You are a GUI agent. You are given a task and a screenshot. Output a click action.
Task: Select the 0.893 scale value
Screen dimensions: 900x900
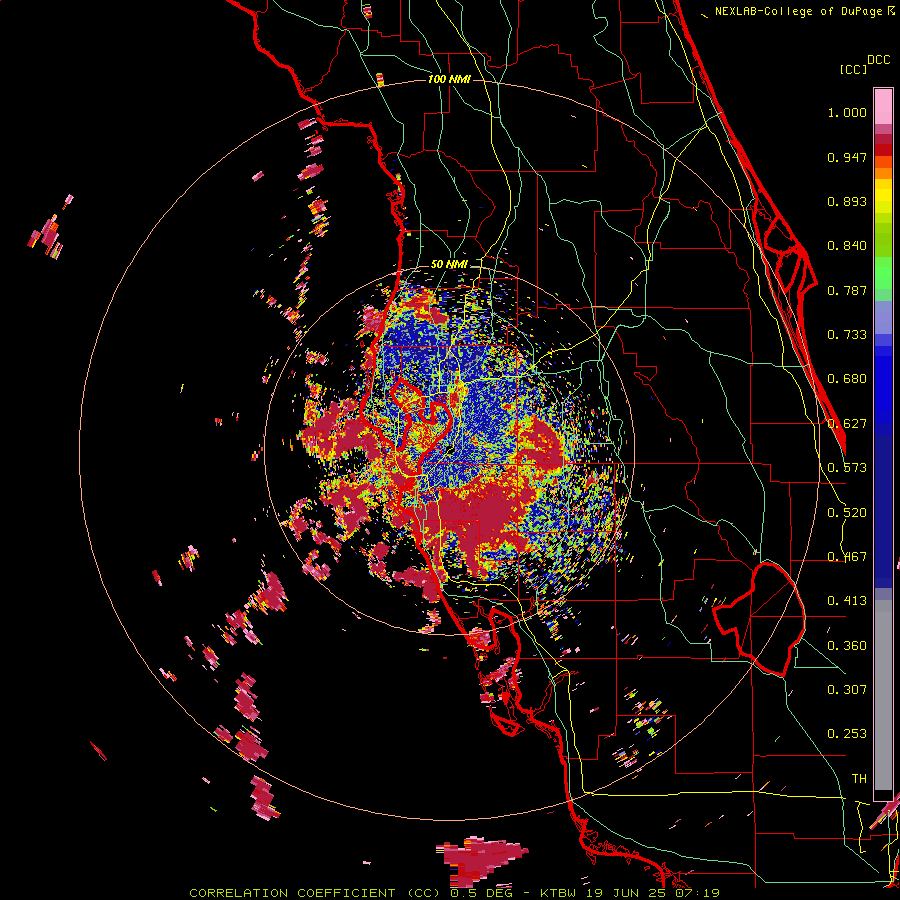847,201
